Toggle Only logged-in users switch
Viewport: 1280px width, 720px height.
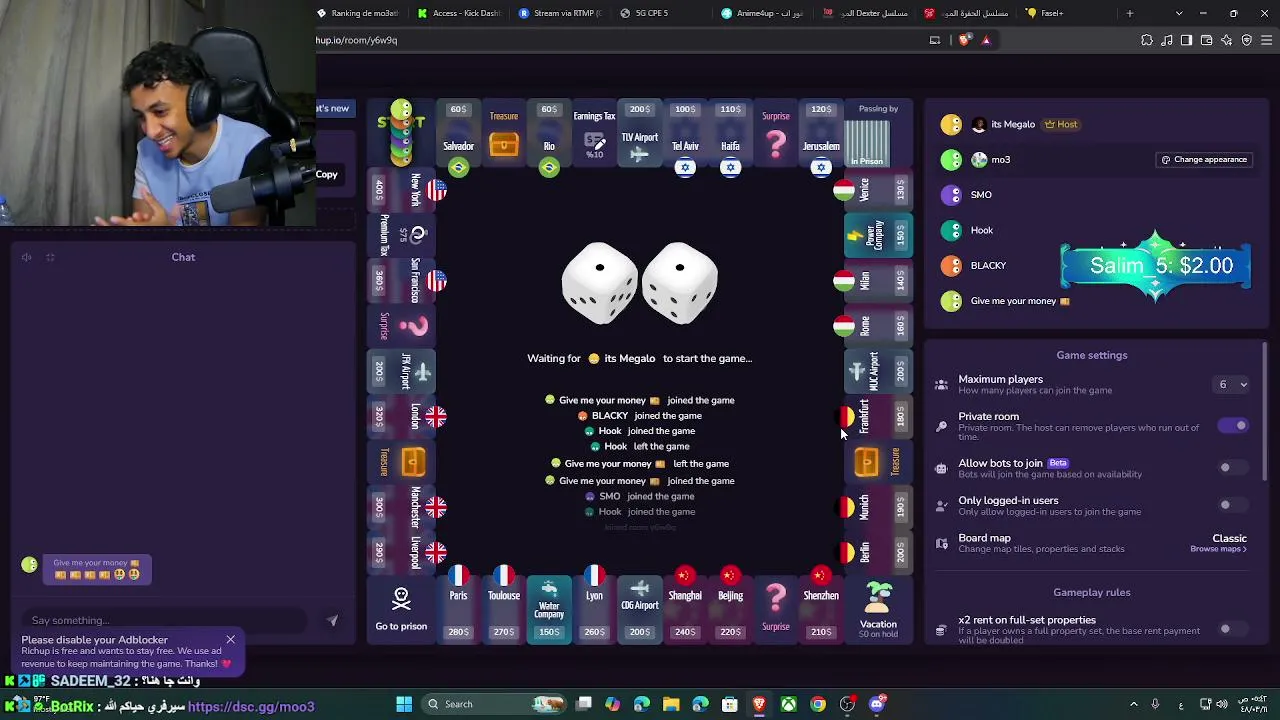(x=1233, y=504)
